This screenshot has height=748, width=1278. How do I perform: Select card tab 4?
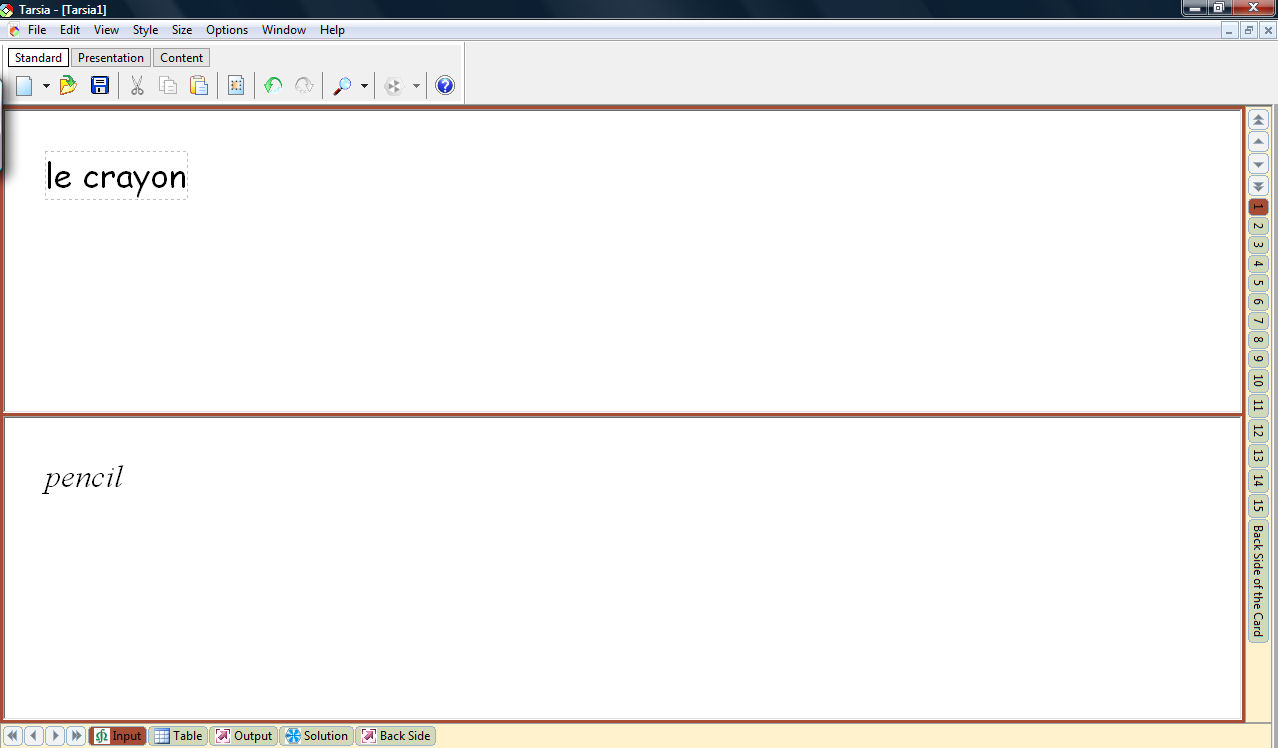(x=1259, y=264)
